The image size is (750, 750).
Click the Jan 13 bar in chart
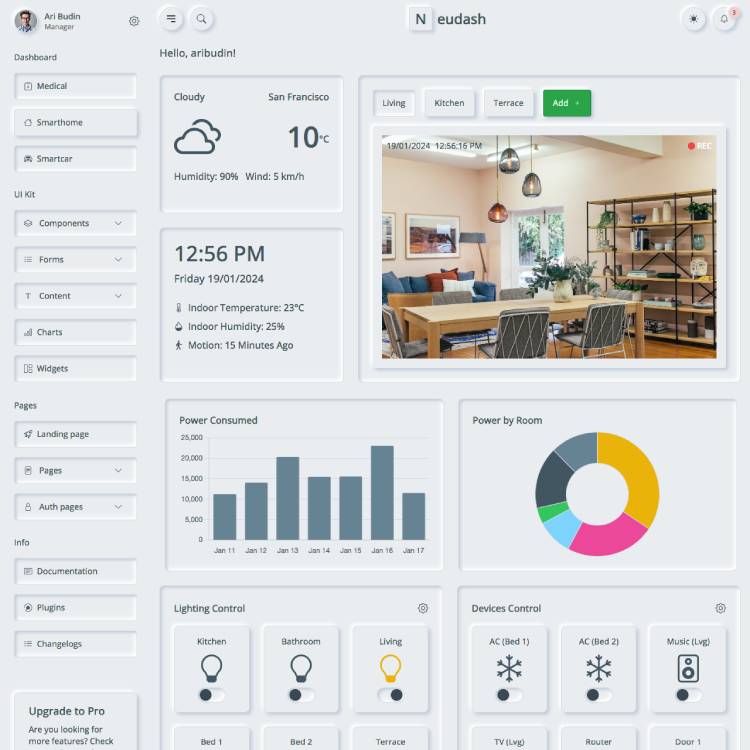click(x=287, y=498)
